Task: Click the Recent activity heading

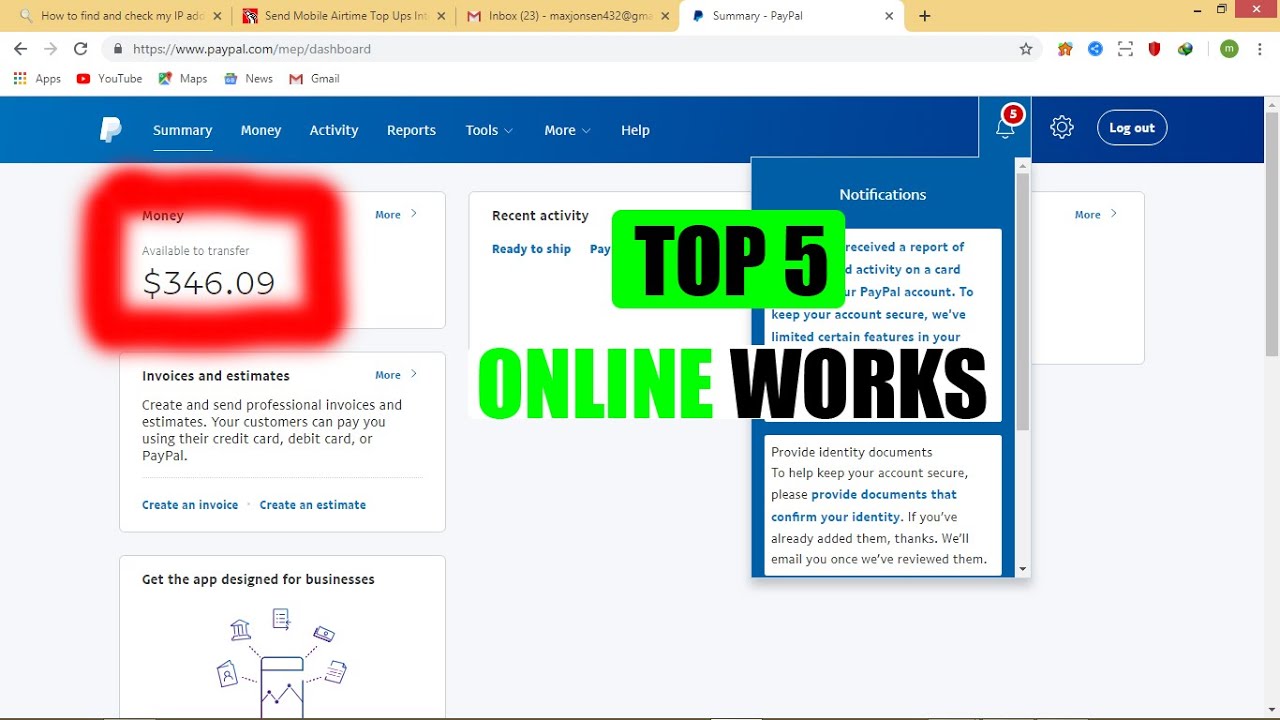Action: tap(540, 216)
